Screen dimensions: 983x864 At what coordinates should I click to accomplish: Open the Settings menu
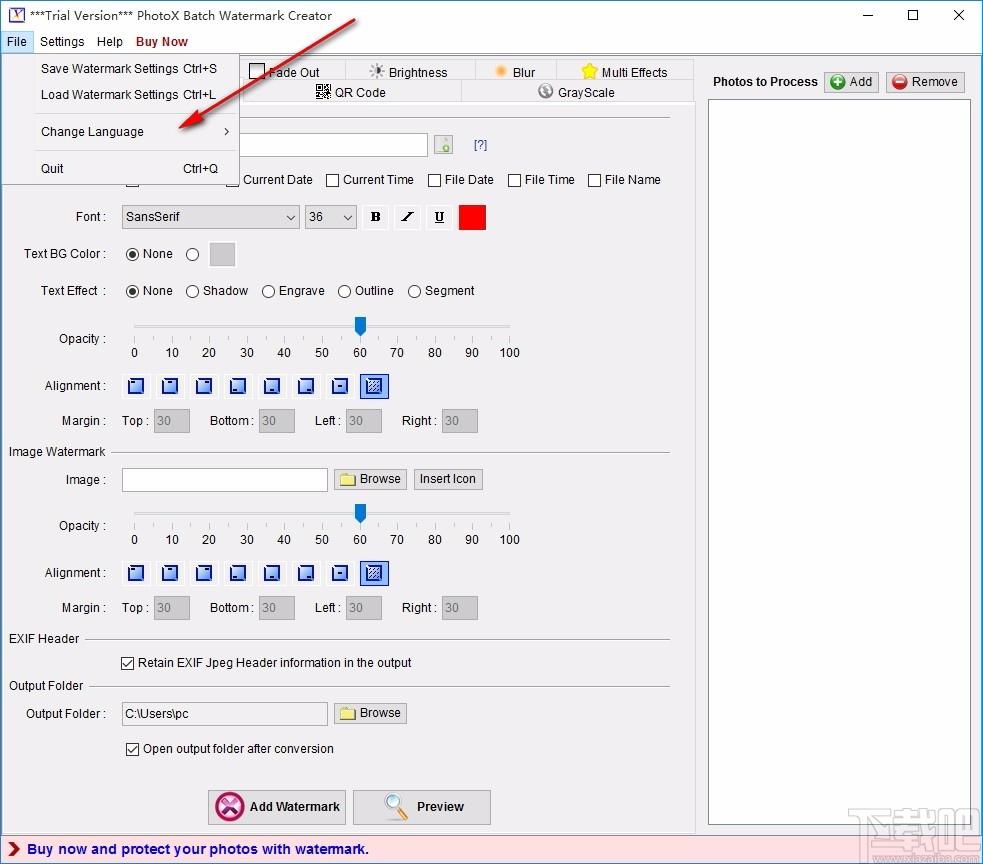(x=62, y=42)
